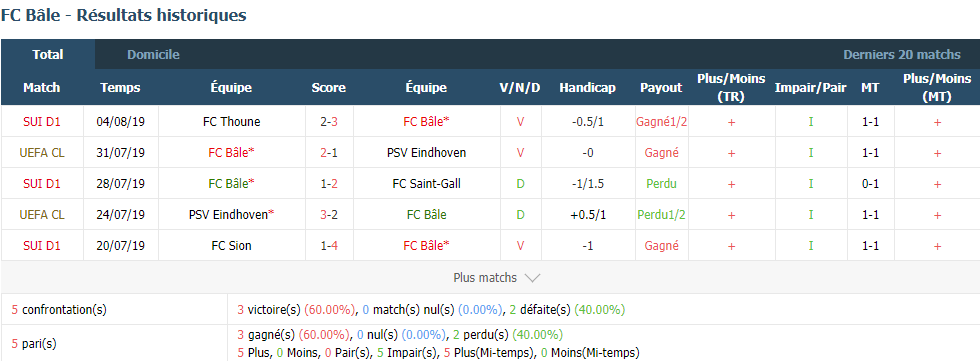The height and width of the screenshot is (361, 980).
Task: Open the PSV Eindhoven away team link on 31/07/19
Action: click(426, 152)
